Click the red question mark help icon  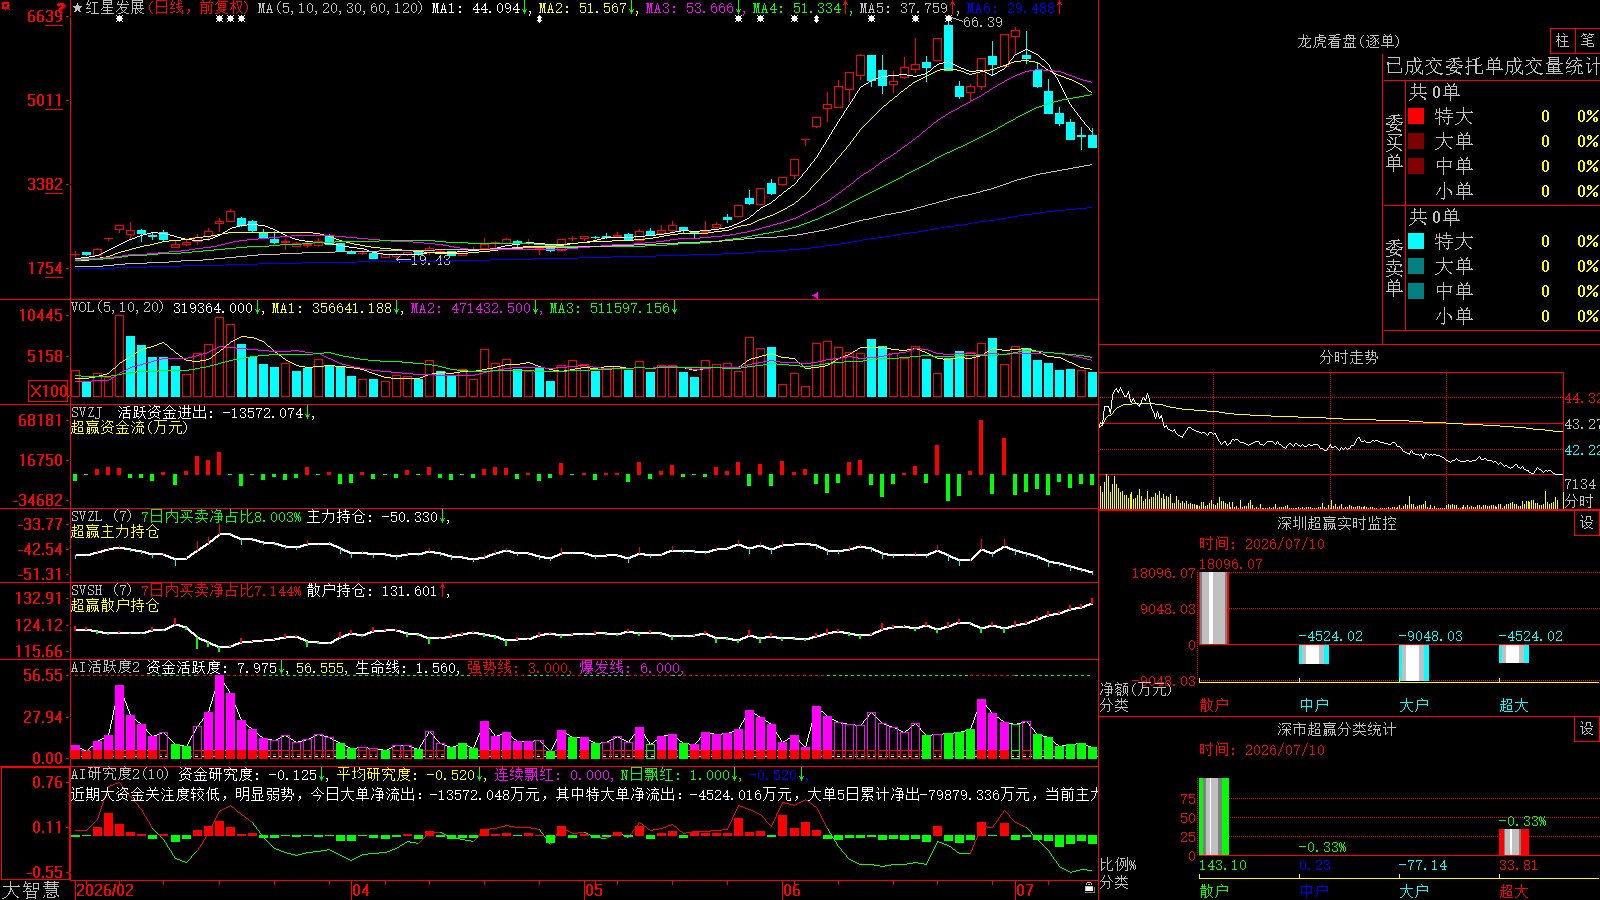pos(62,8)
